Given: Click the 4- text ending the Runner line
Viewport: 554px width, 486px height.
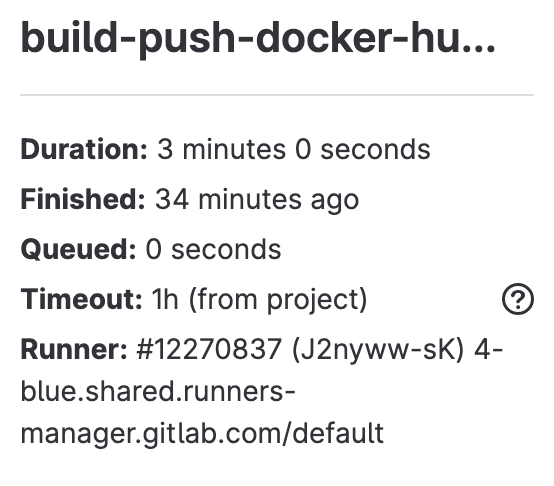Looking at the screenshot, I should [488, 349].
